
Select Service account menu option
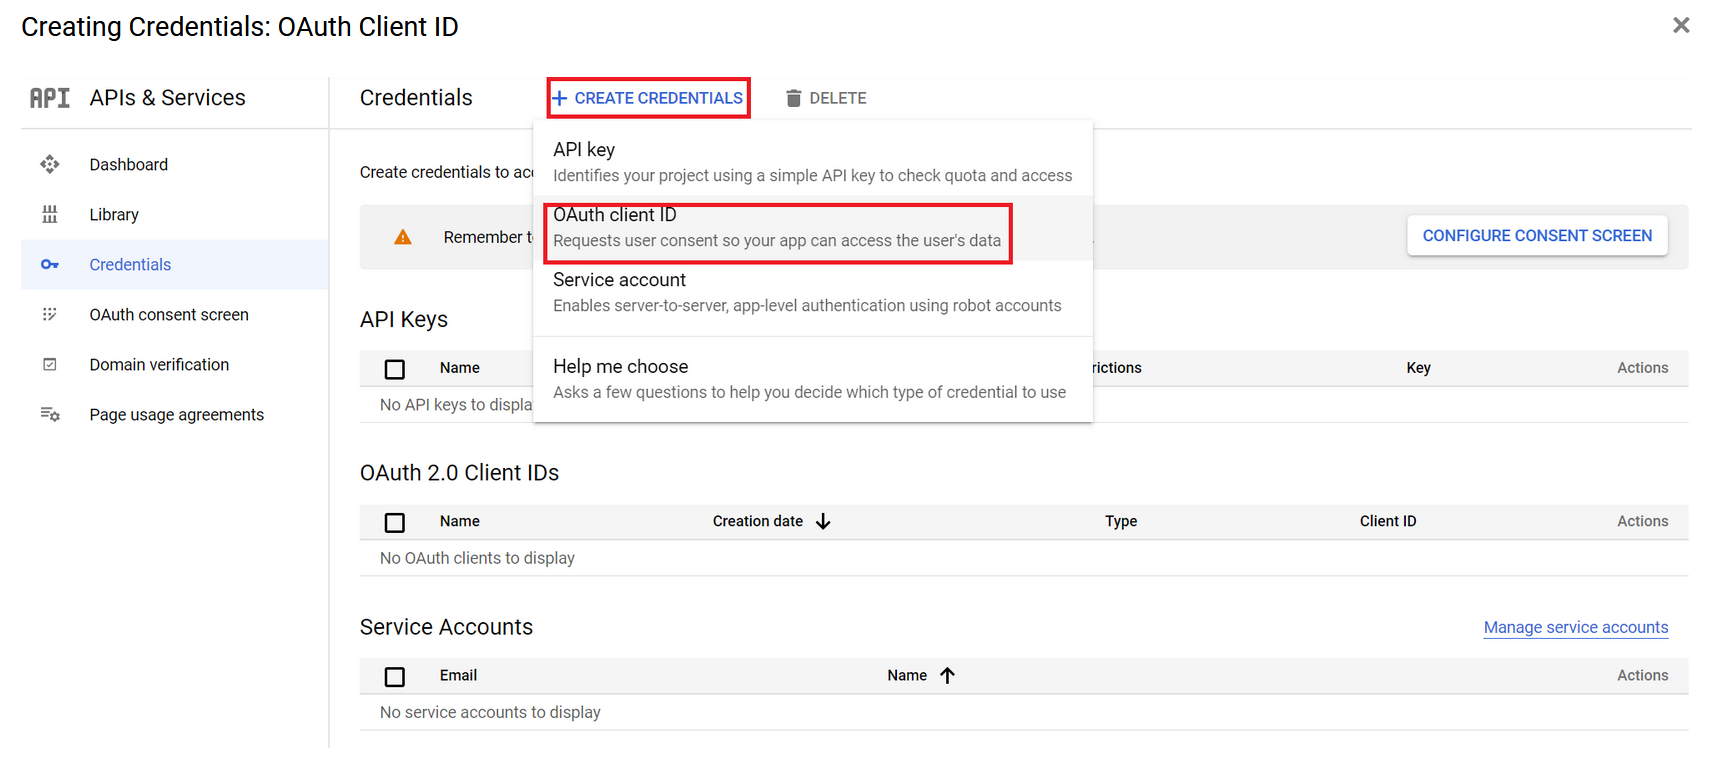click(813, 293)
